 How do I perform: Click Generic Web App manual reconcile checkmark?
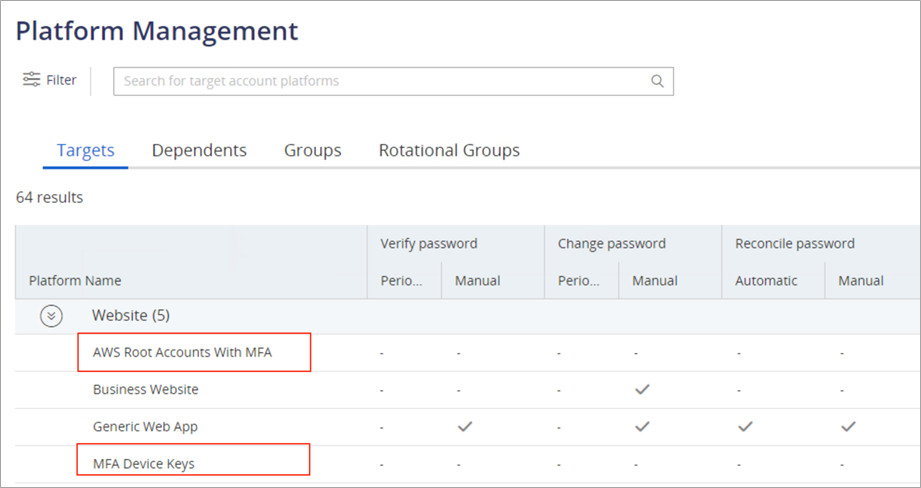(848, 426)
